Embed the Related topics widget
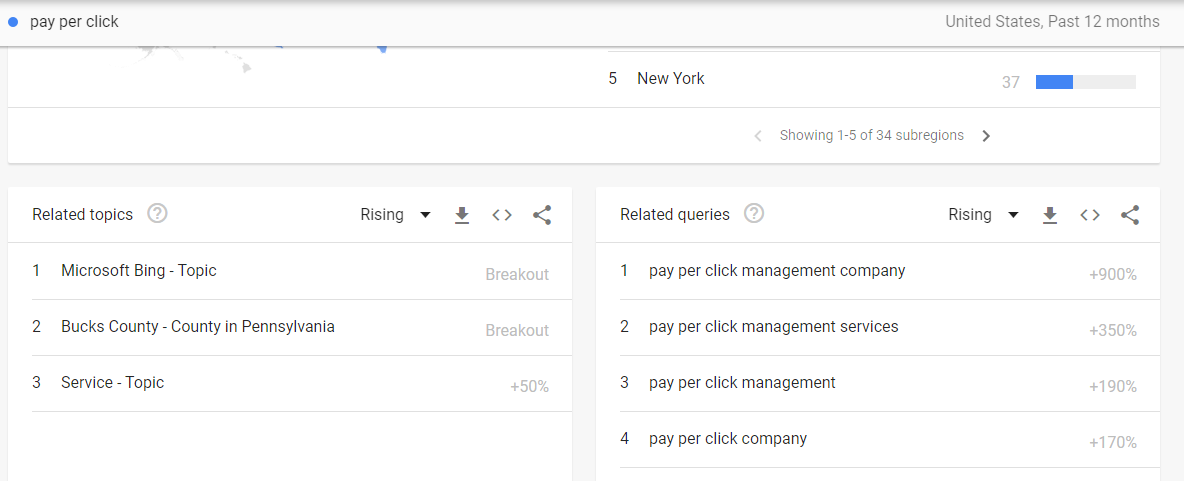1184x481 pixels. (x=502, y=215)
